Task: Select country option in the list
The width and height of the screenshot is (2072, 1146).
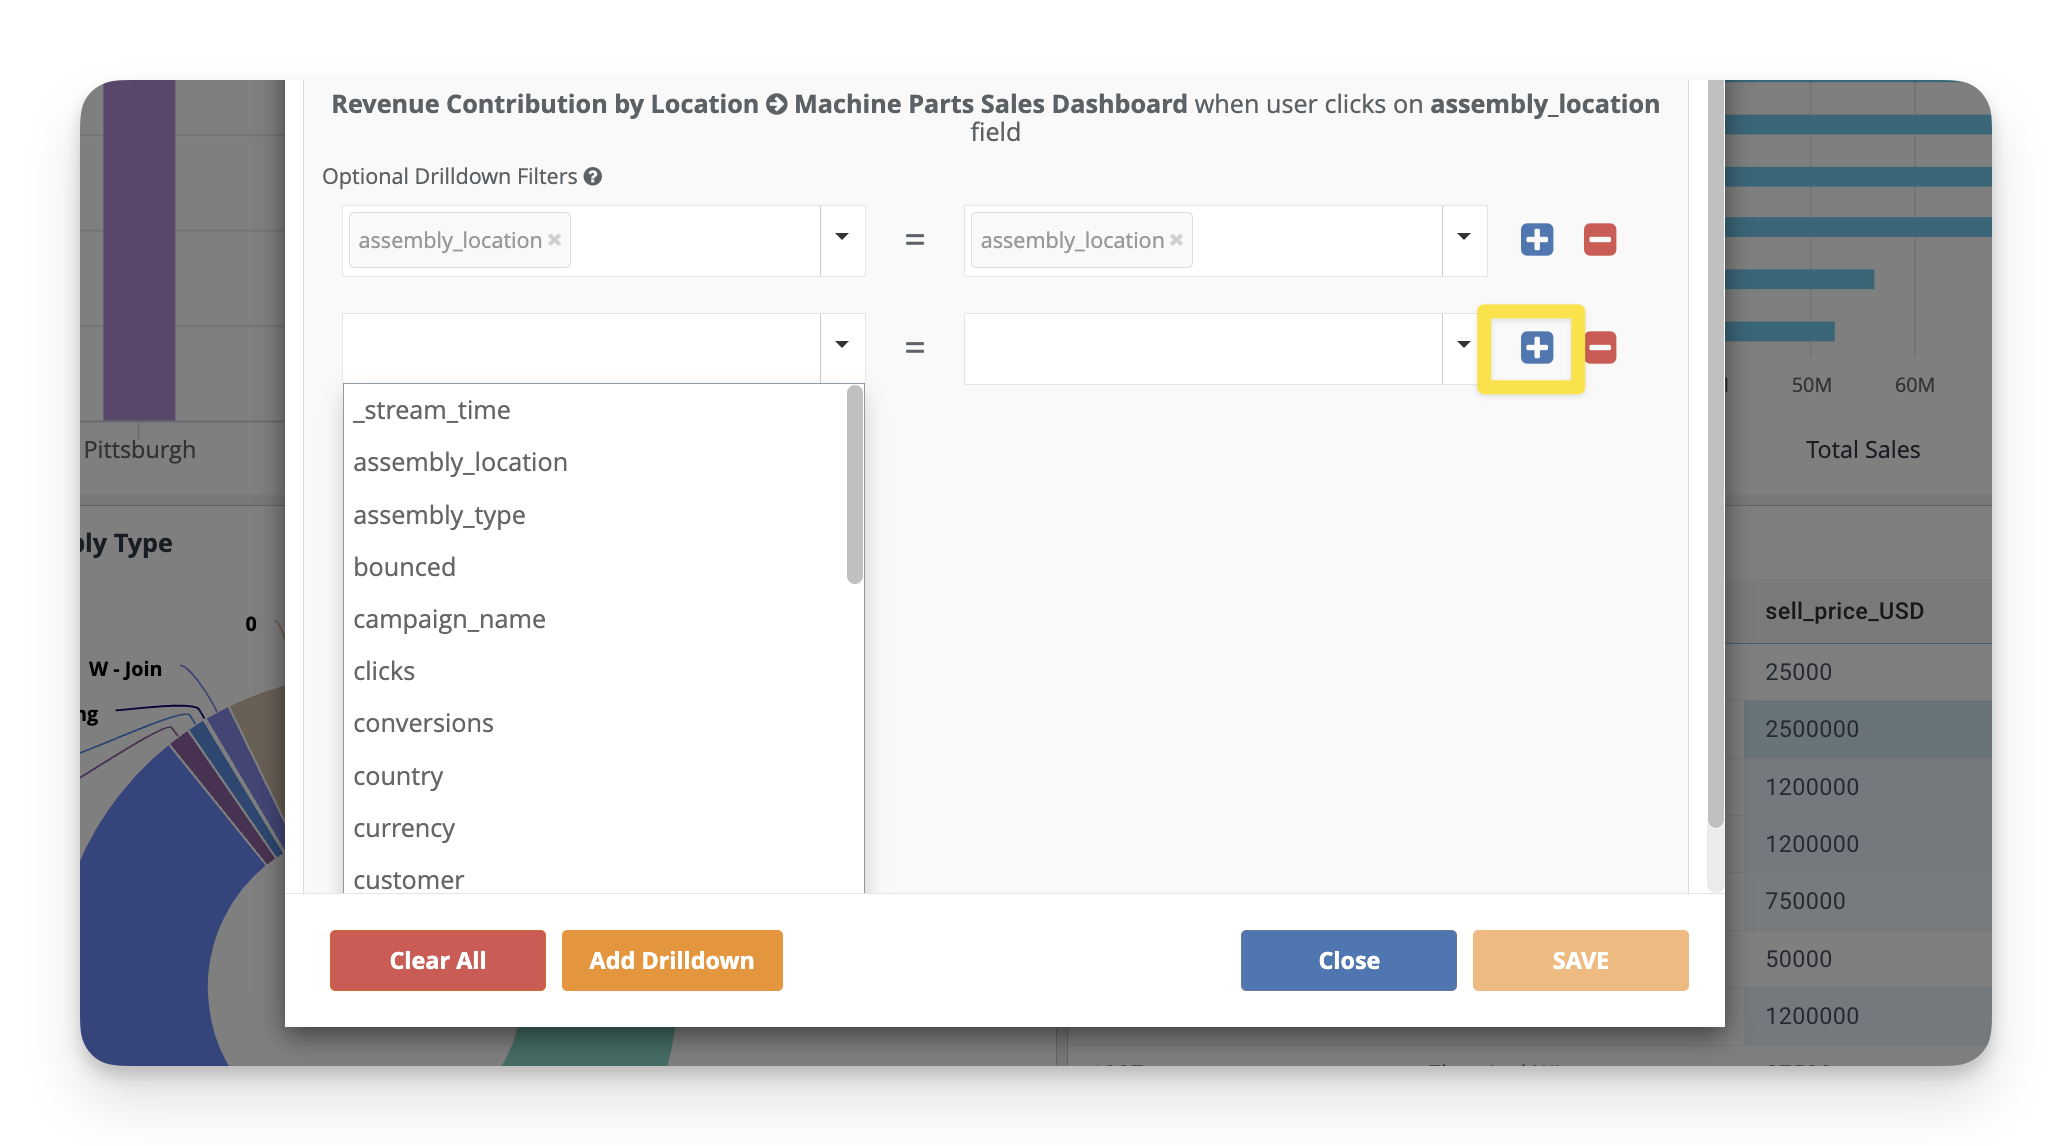Action: click(x=398, y=776)
